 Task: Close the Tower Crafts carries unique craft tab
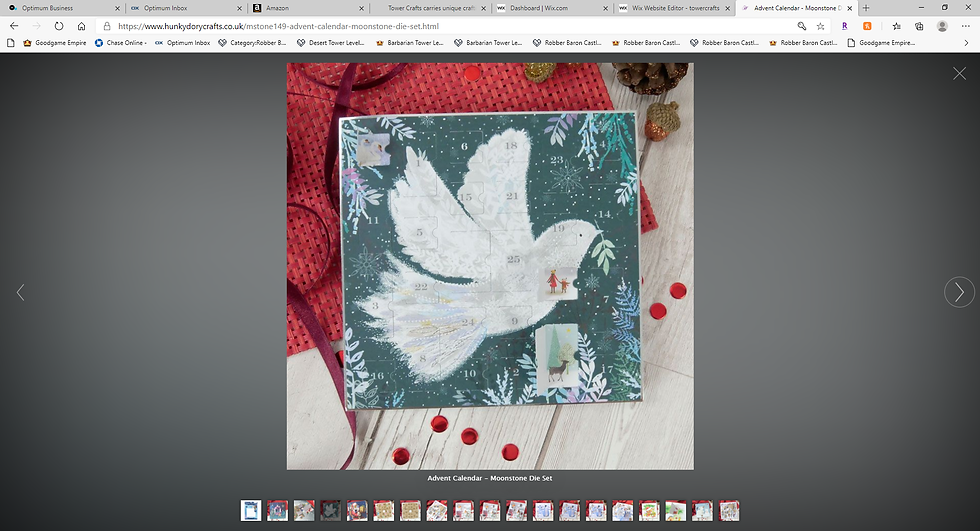tap(483, 8)
